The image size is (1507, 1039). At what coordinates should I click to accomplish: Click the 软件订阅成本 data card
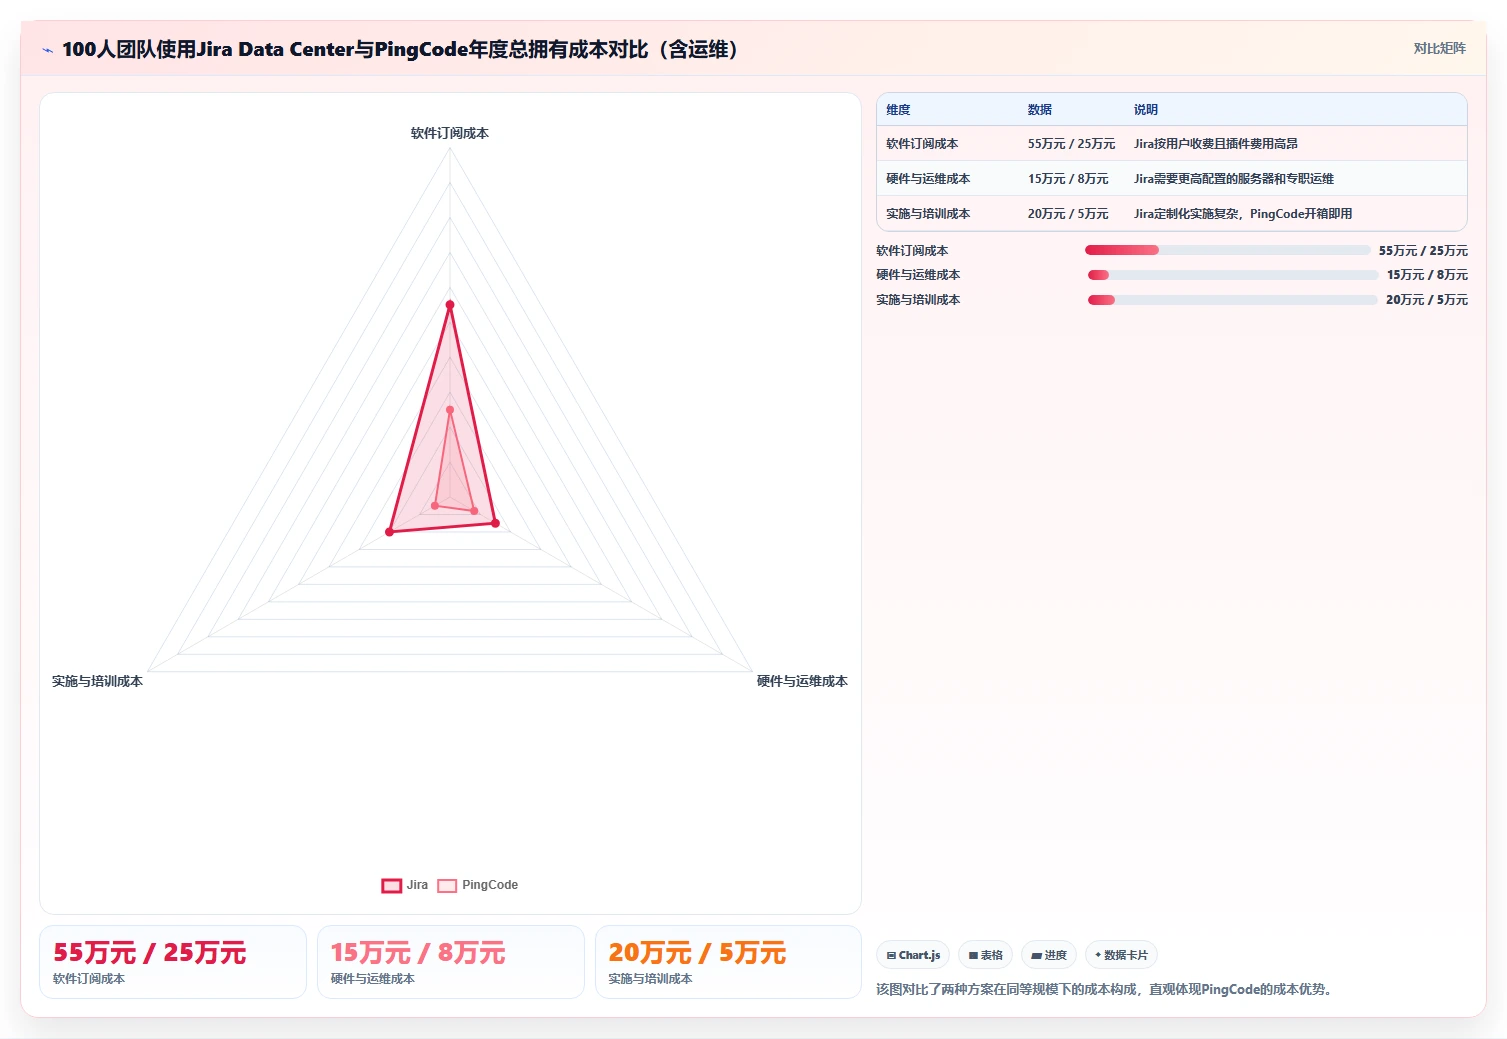(173, 962)
